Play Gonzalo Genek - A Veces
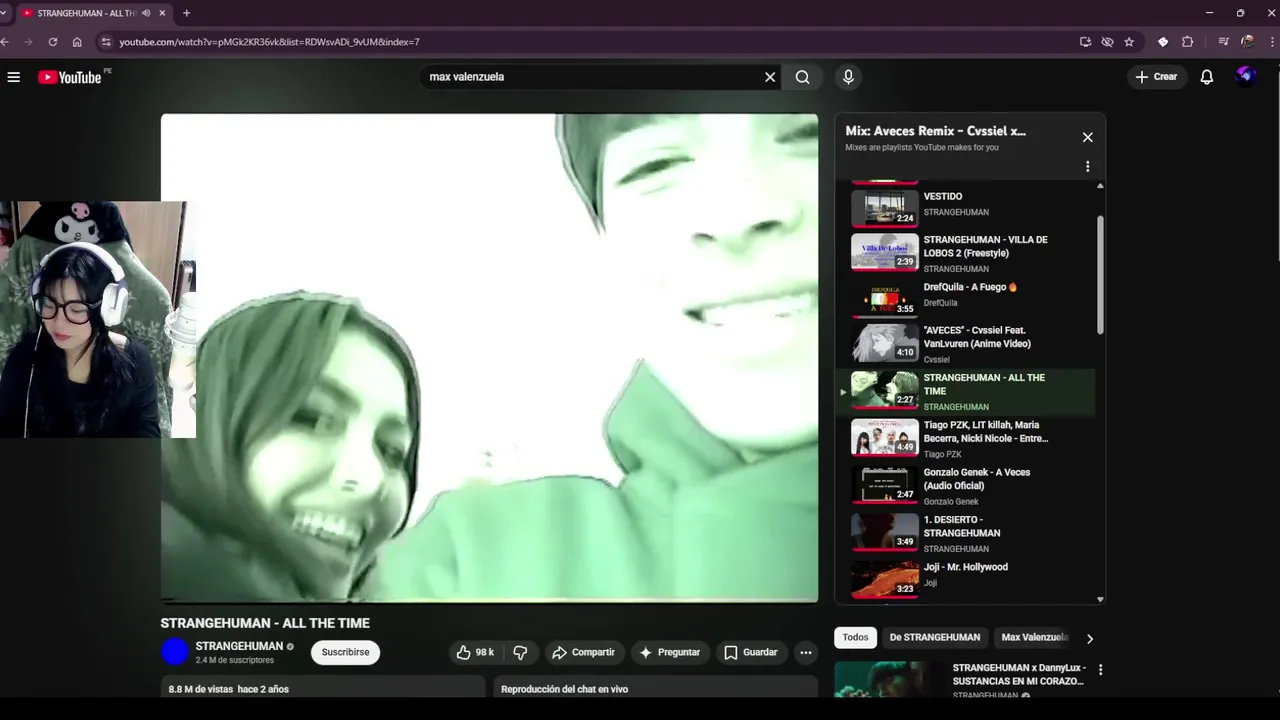This screenshot has height=720, width=1280. [x=965, y=486]
